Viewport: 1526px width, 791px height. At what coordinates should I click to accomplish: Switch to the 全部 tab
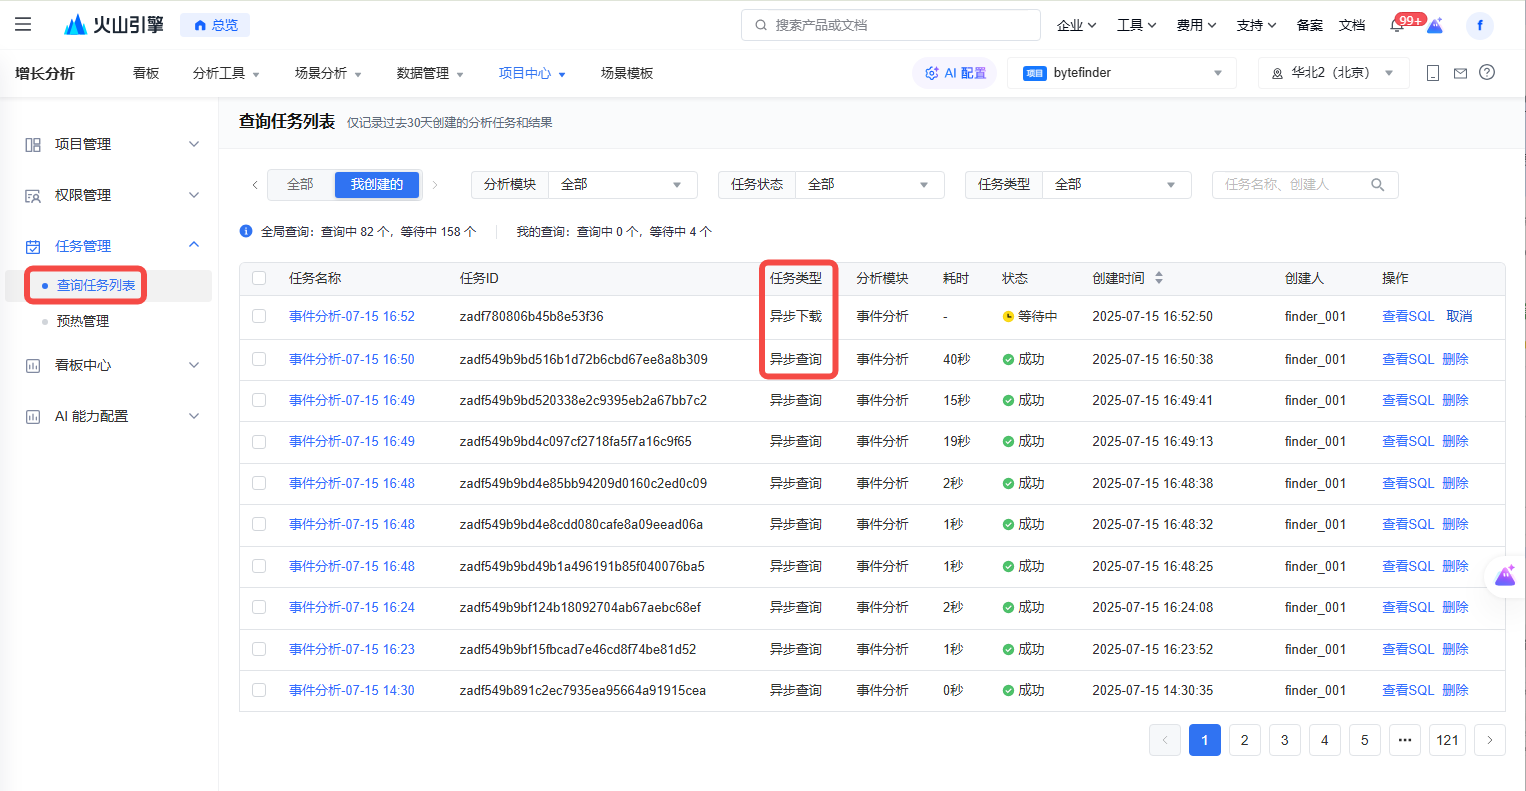tap(300, 185)
